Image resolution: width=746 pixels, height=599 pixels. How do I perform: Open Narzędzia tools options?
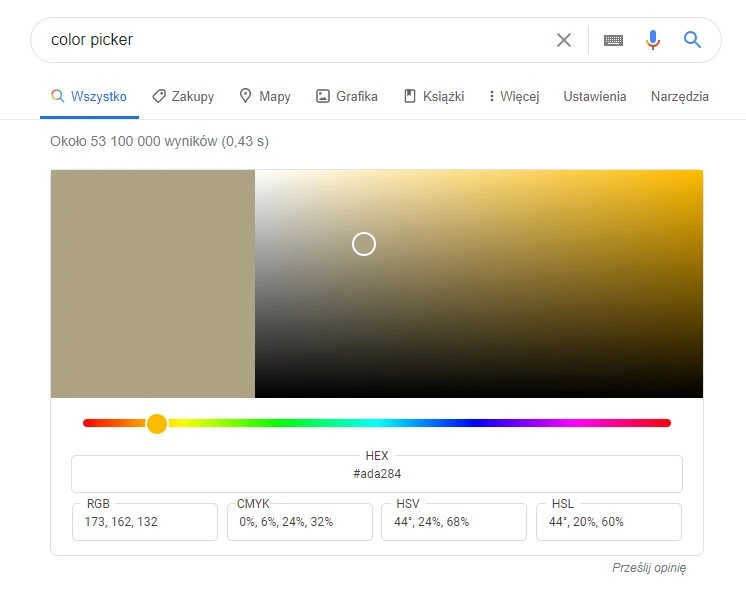(679, 97)
